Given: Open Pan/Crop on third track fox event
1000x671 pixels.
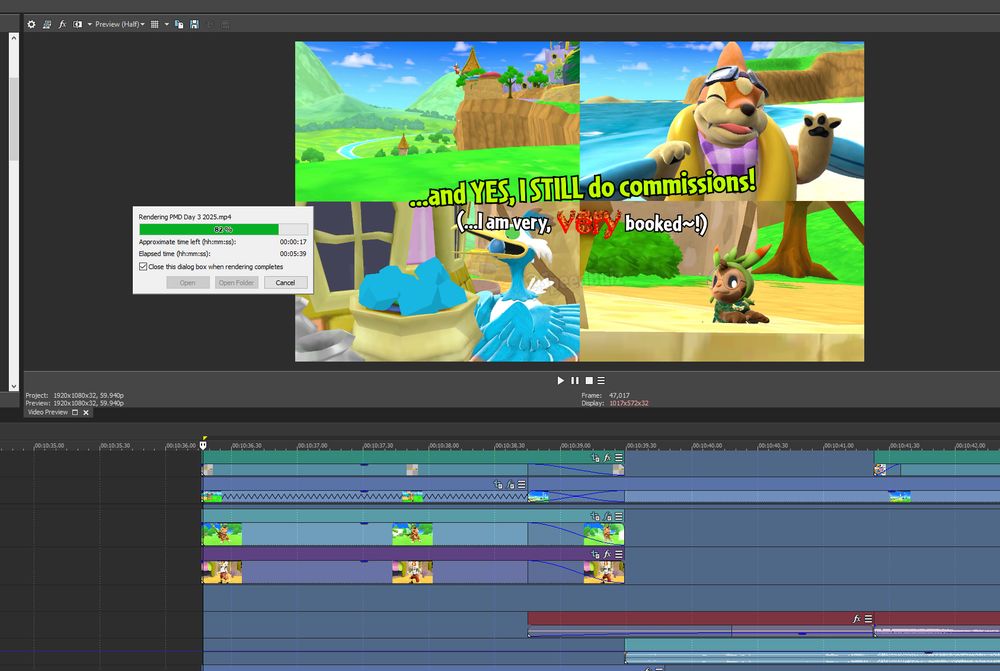Looking at the screenshot, I should tap(596, 516).
